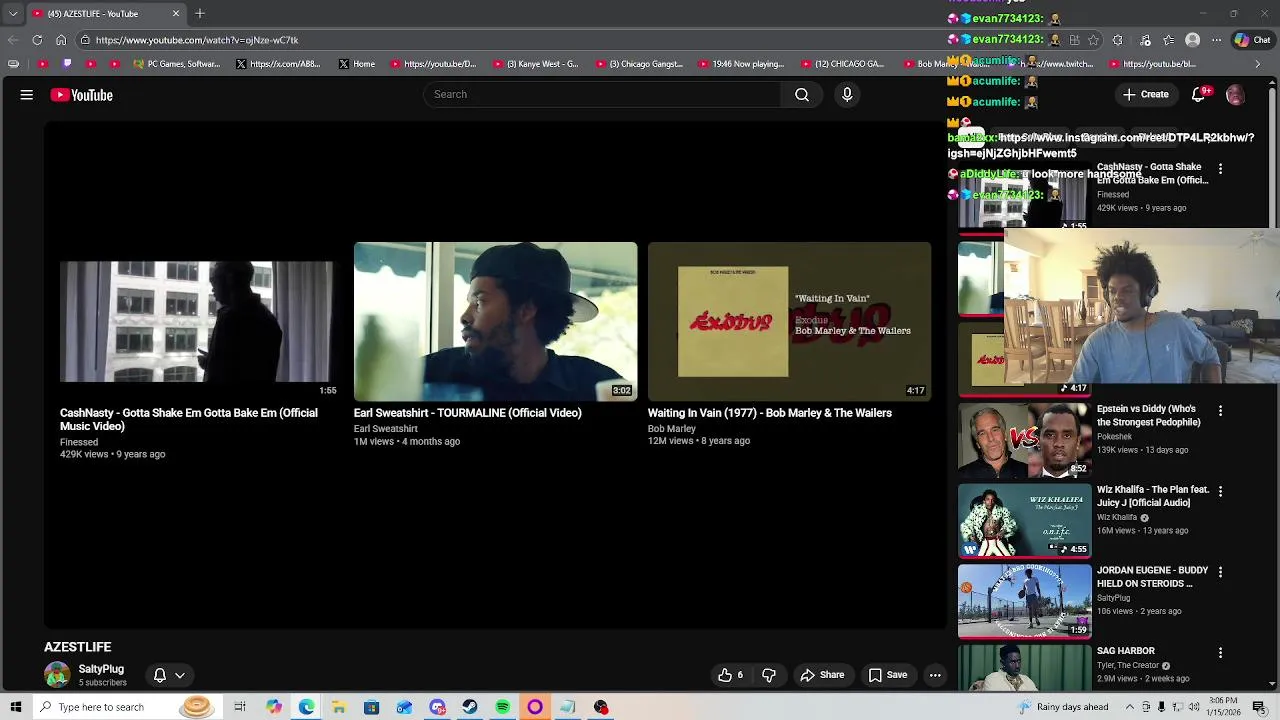1280x720 pixels.
Task: Open 19:46 Now playing bookmark
Action: pos(741,64)
